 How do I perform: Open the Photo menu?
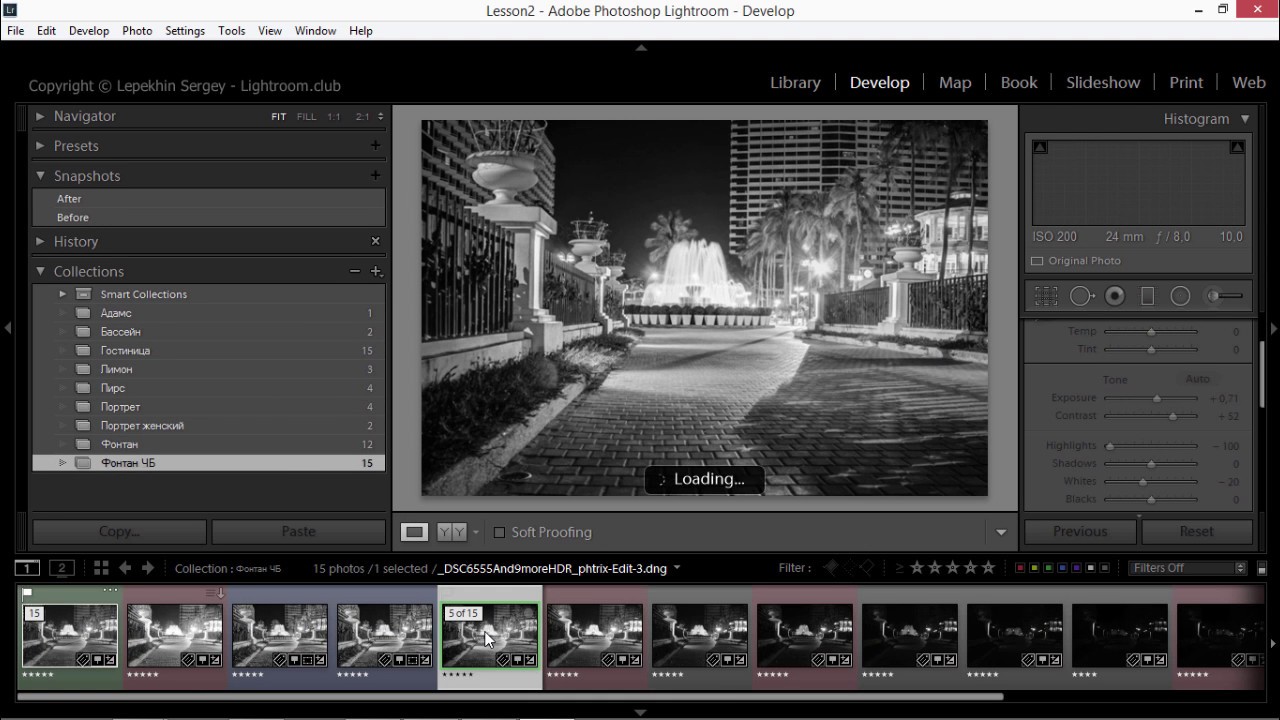(137, 31)
